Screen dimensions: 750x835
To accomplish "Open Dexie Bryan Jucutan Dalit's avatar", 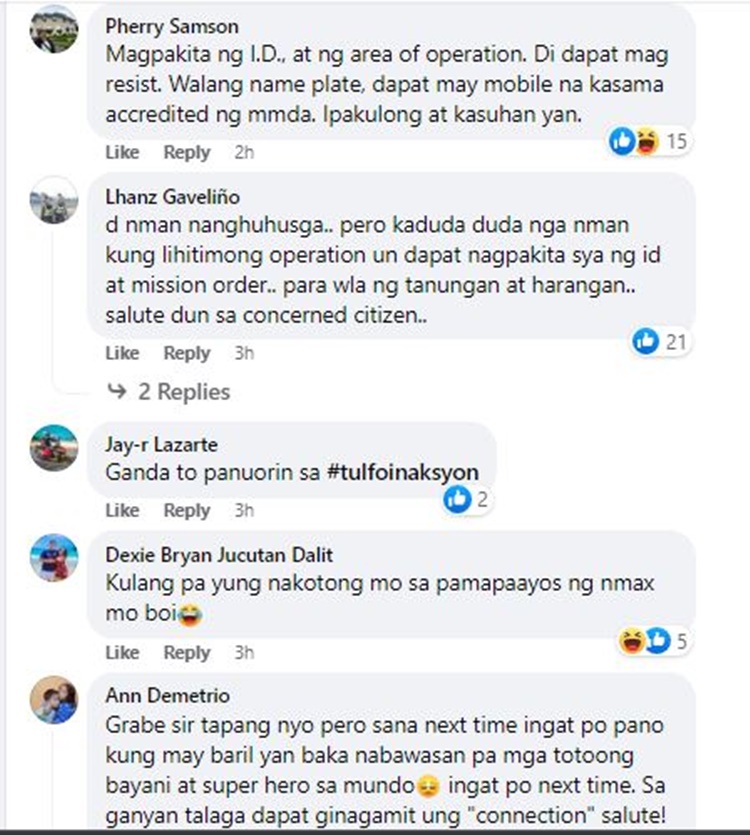I will click(x=54, y=558).
